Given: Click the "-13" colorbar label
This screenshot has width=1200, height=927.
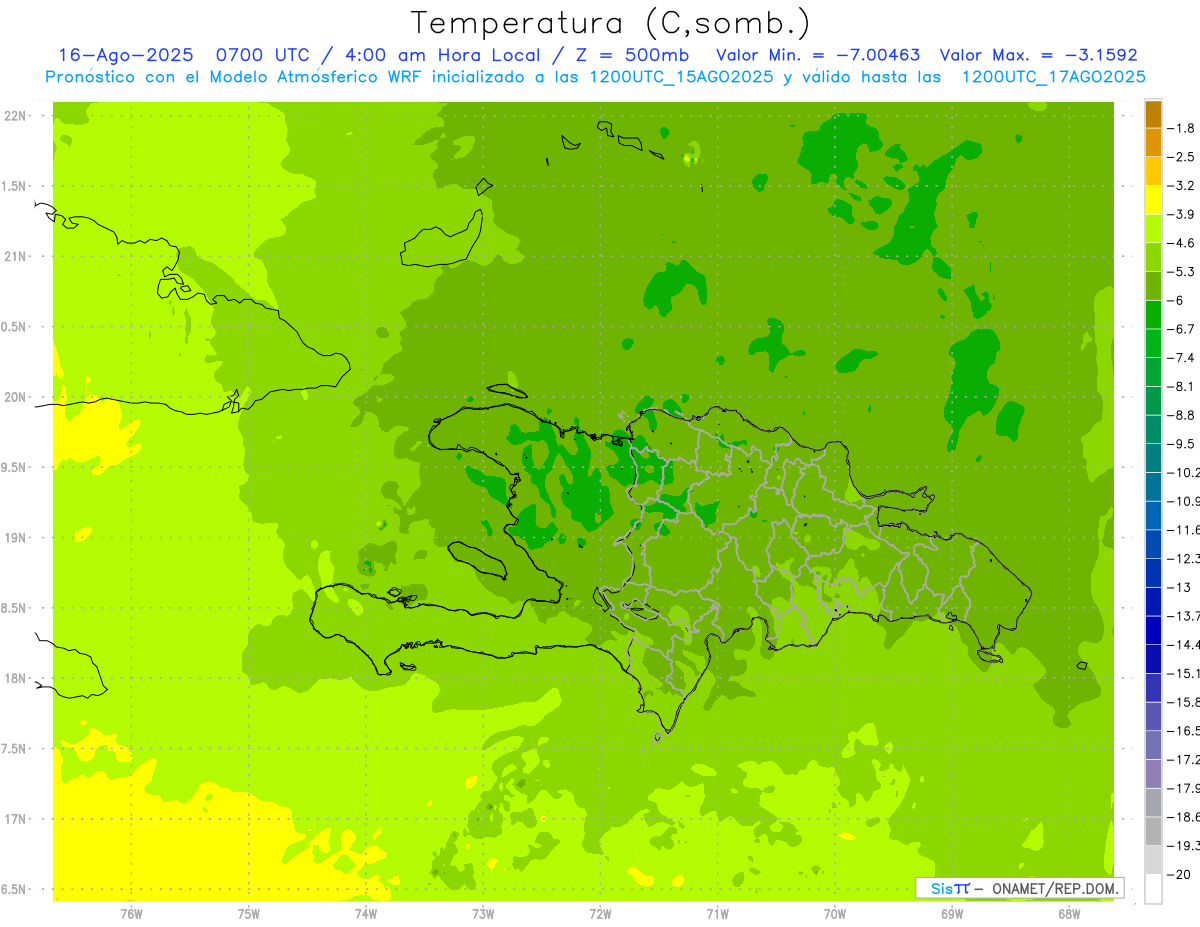Looking at the screenshot, I should pos(1181,587).
